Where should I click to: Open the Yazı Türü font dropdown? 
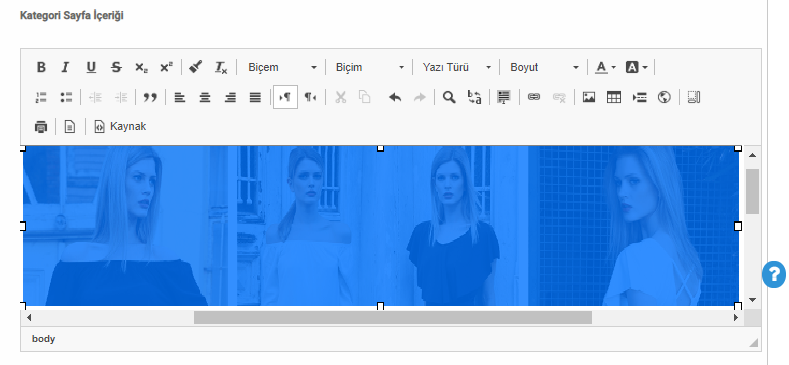tap(456, 67)
